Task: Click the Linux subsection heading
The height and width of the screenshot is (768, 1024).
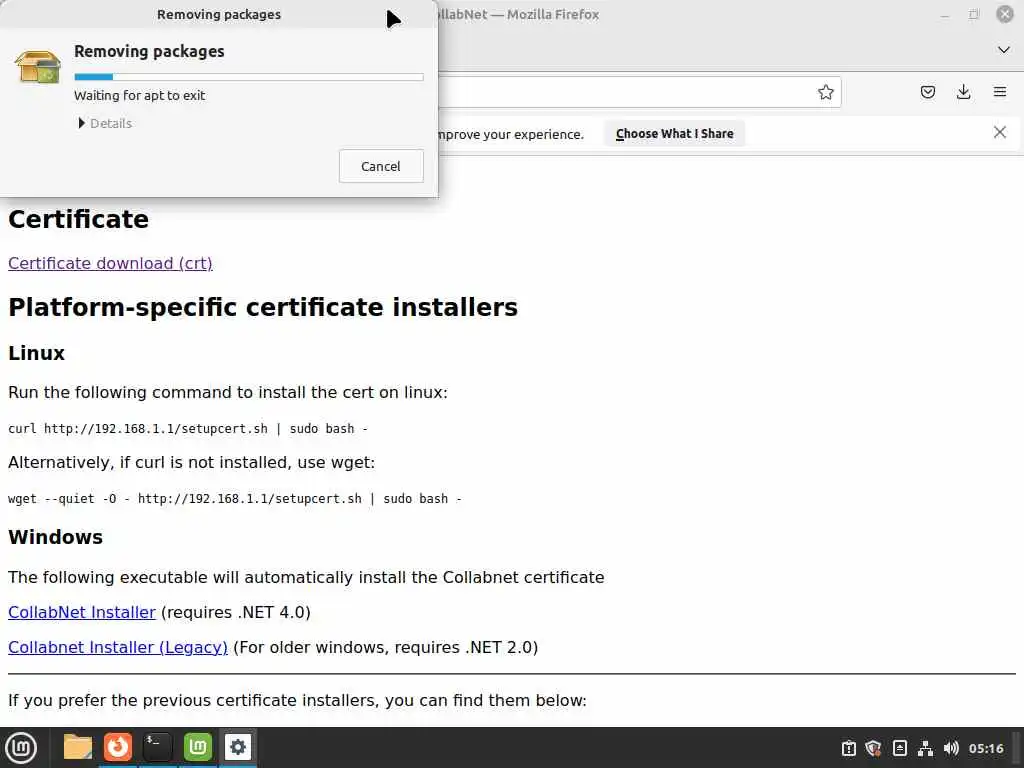Action: tap(37, 353)
